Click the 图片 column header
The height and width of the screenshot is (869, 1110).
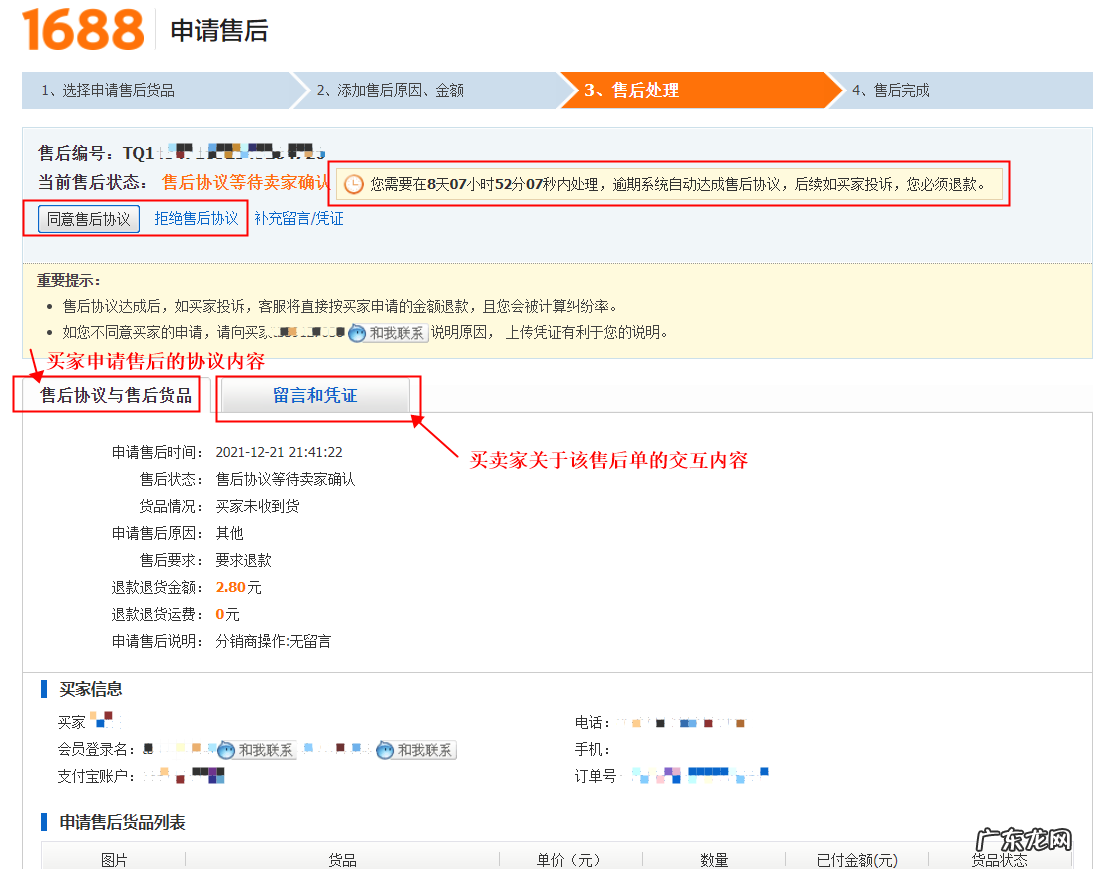pos(114,860)
